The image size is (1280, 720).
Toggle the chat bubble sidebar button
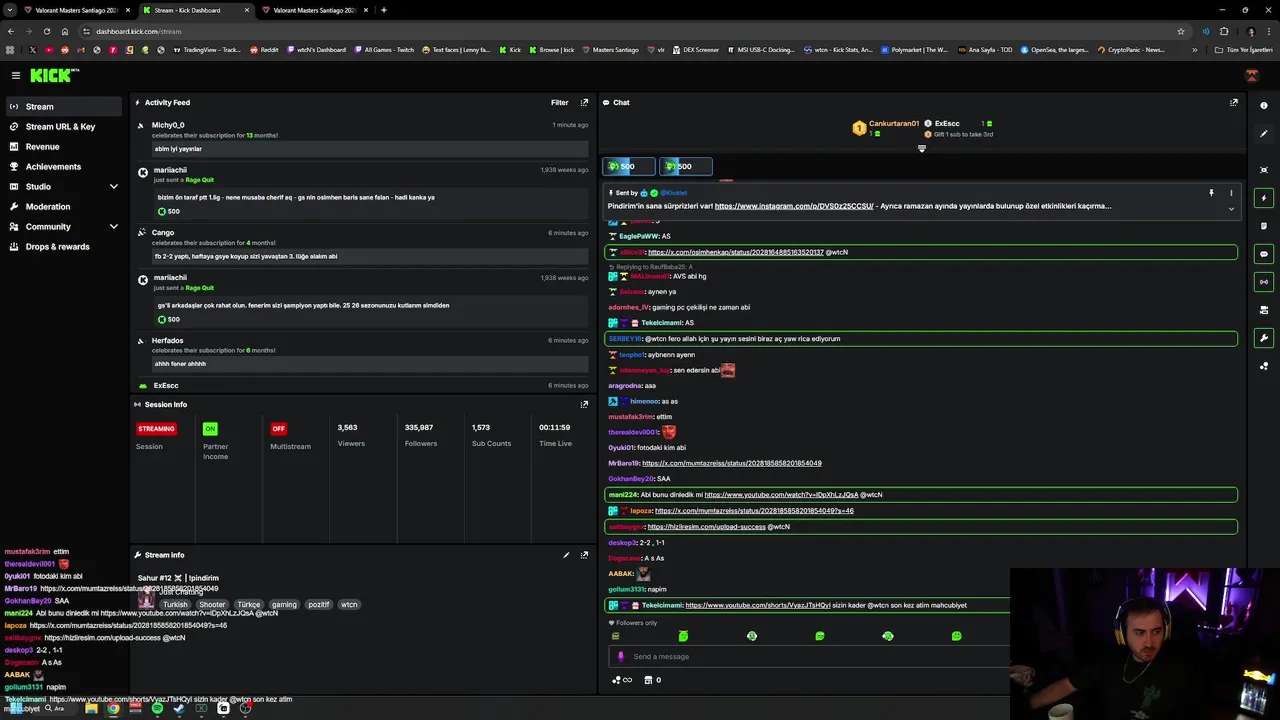click(x=1264, y=254)
